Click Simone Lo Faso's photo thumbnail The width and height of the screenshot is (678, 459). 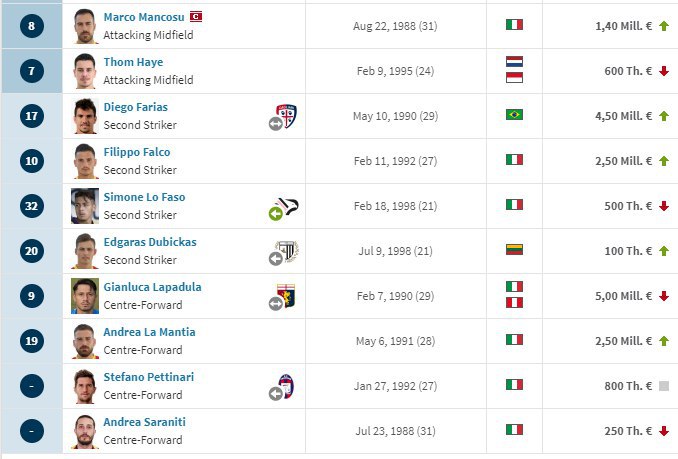pyautogui.click(x=85, y=206)
